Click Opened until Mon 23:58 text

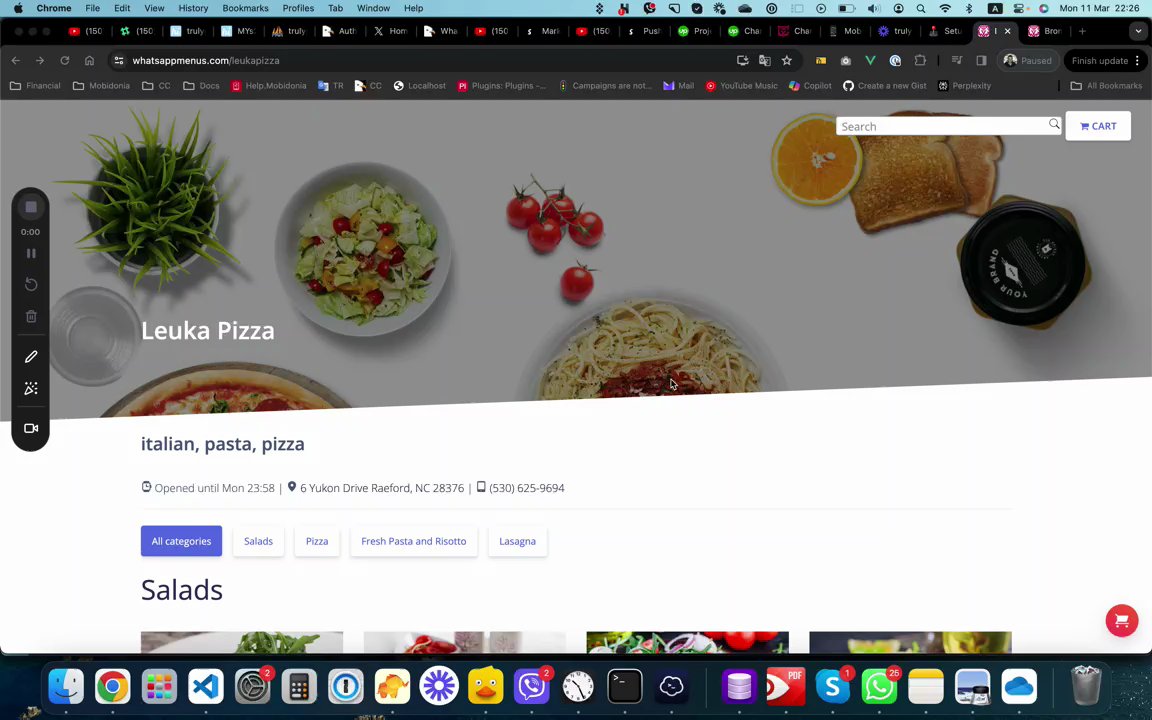click(x=215, y=488)
